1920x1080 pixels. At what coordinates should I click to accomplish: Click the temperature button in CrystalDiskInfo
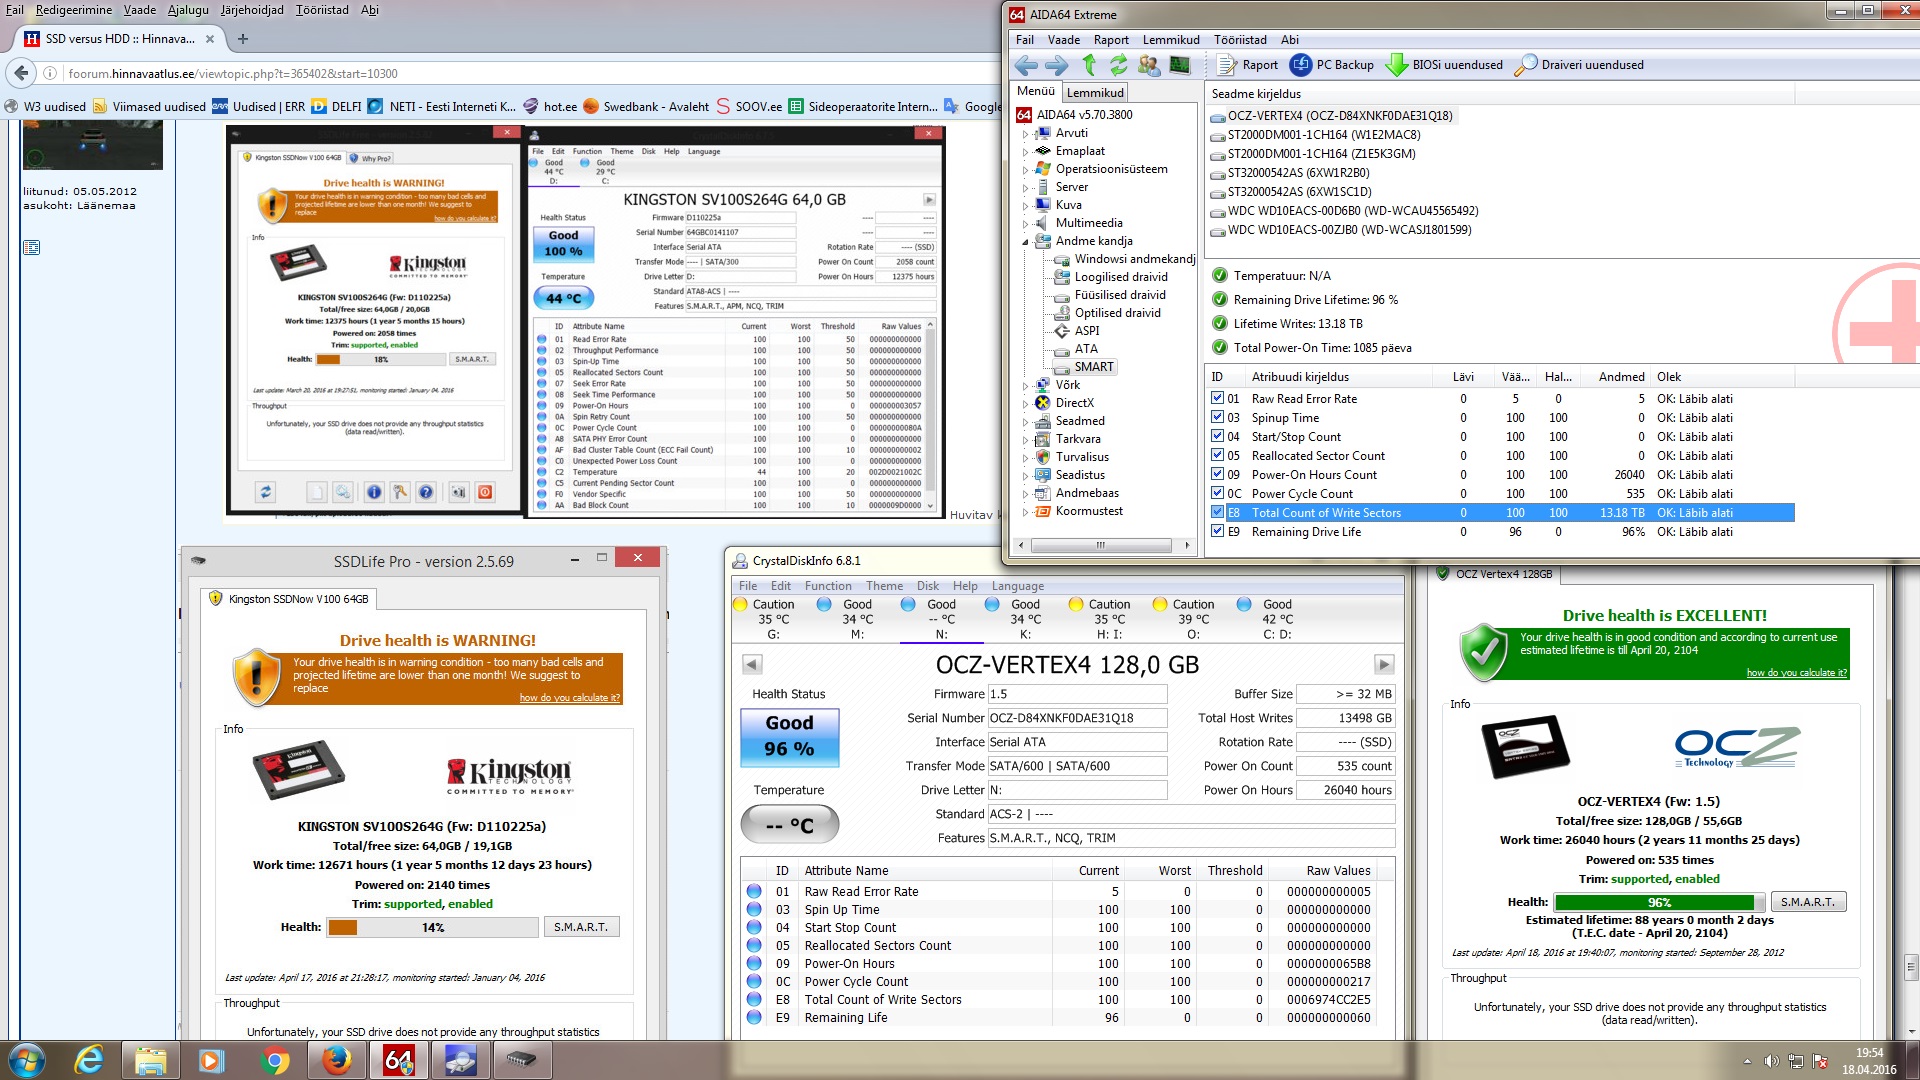(x=789, y=826)
